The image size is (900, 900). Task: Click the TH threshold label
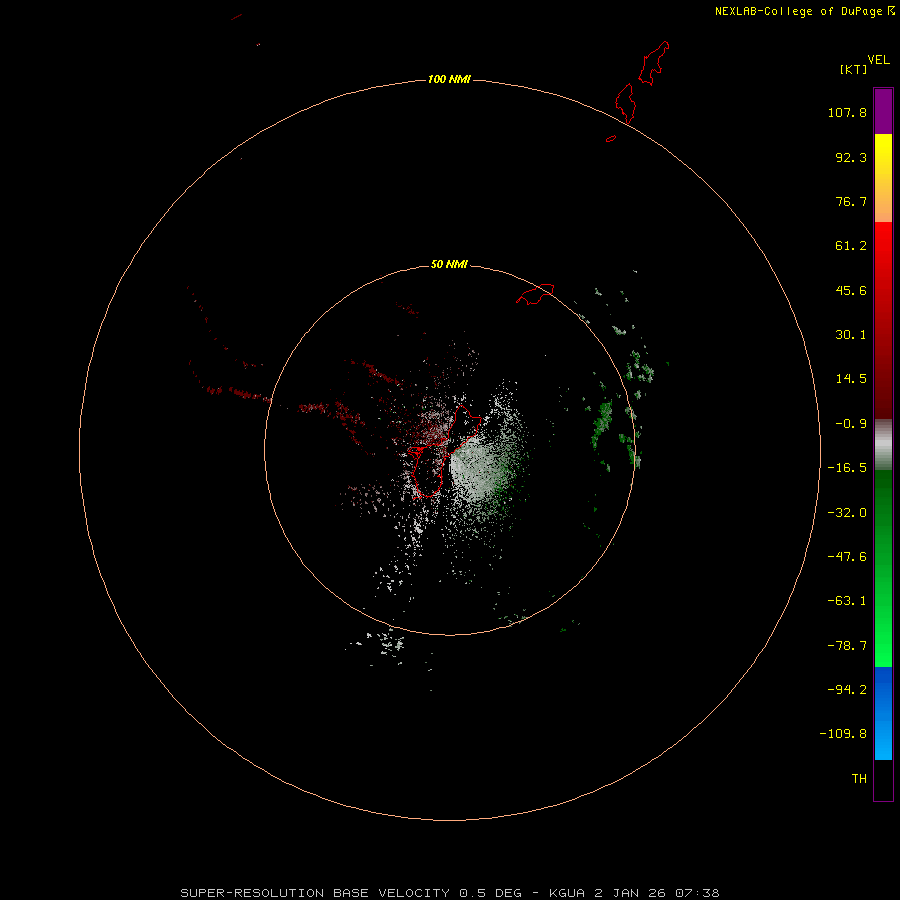859,779
